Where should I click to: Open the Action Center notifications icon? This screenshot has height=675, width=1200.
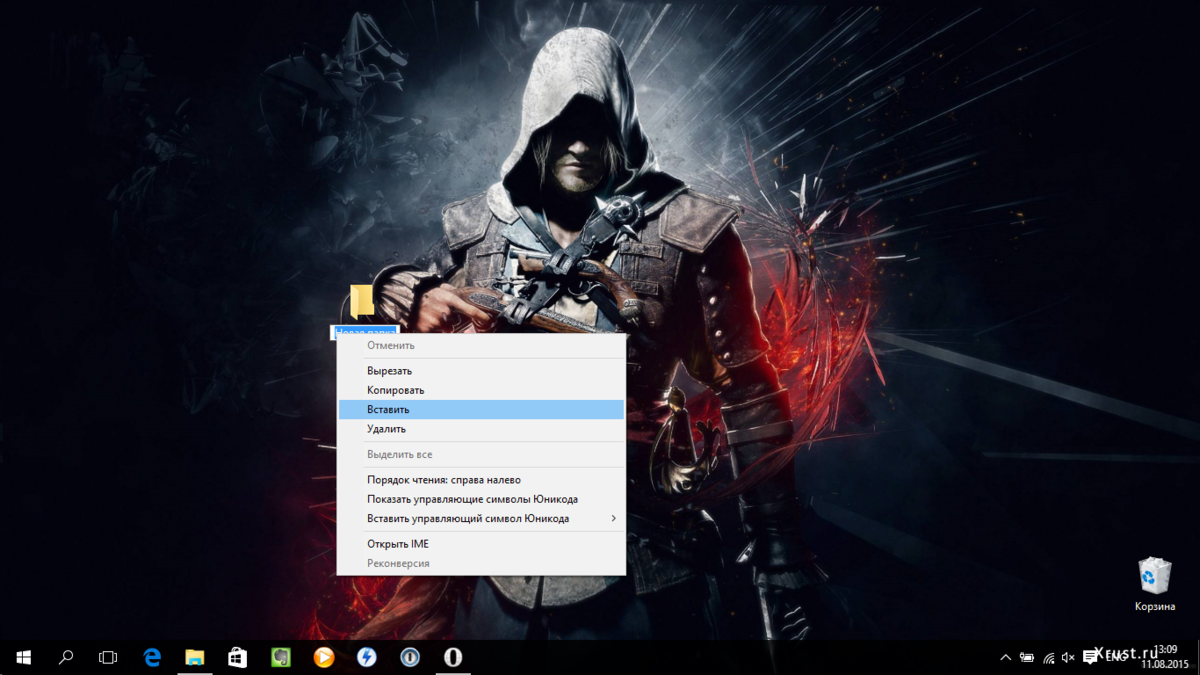click(1090, 657)
